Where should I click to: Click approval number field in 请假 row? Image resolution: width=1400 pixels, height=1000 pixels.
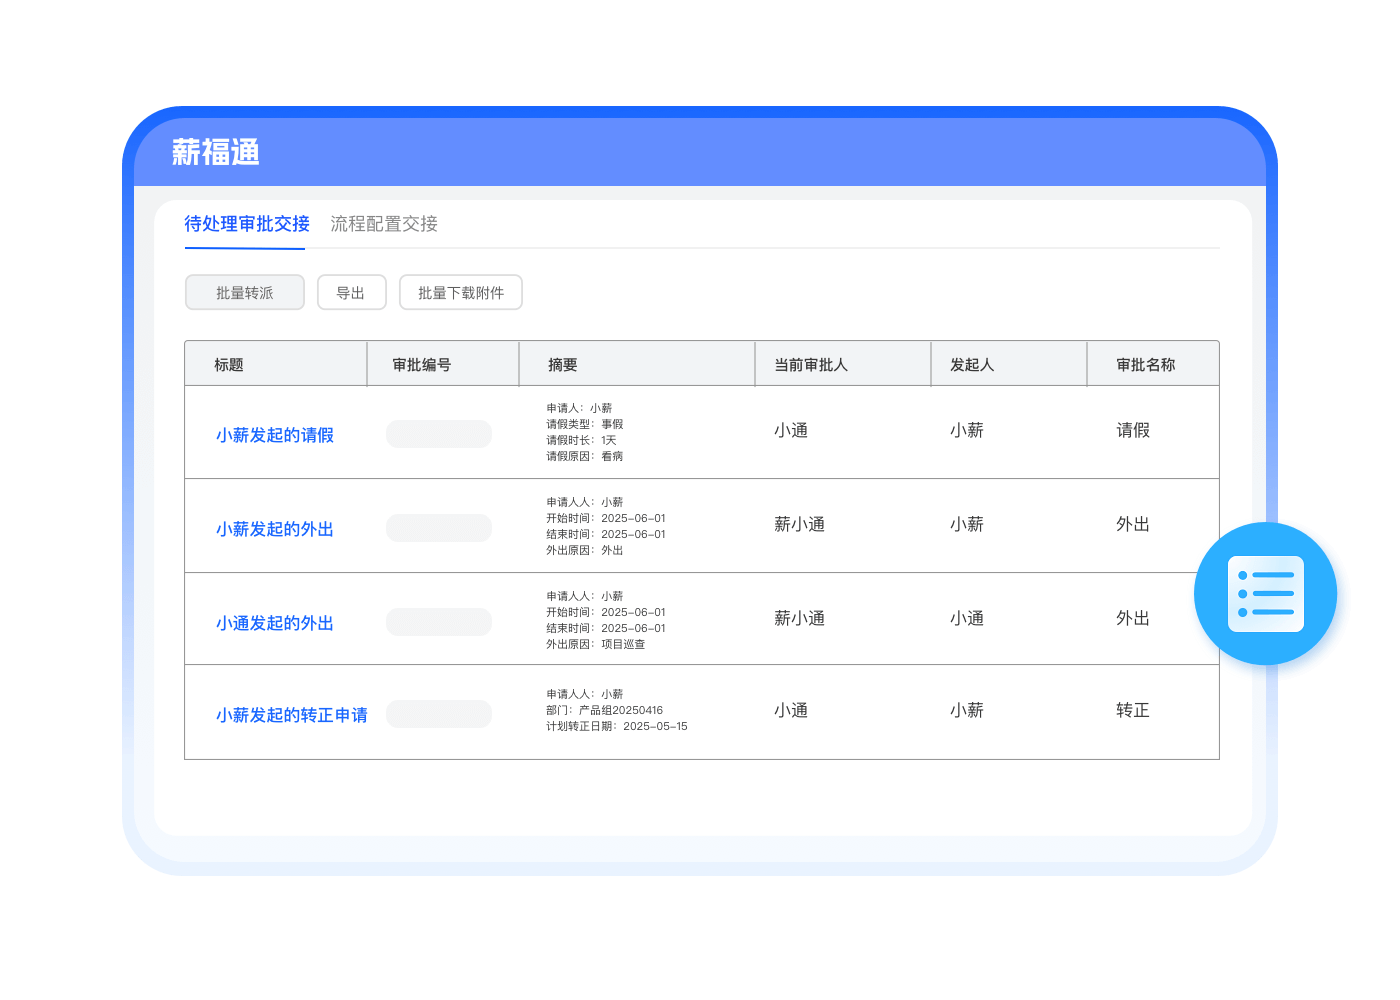(439, 434)
